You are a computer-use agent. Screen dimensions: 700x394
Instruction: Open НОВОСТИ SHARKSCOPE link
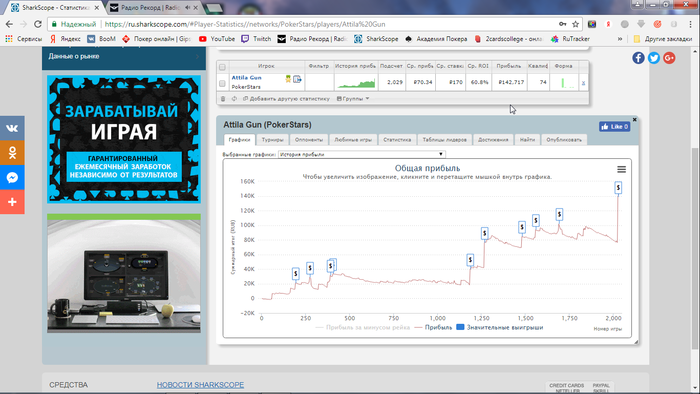tap(200, 385)
